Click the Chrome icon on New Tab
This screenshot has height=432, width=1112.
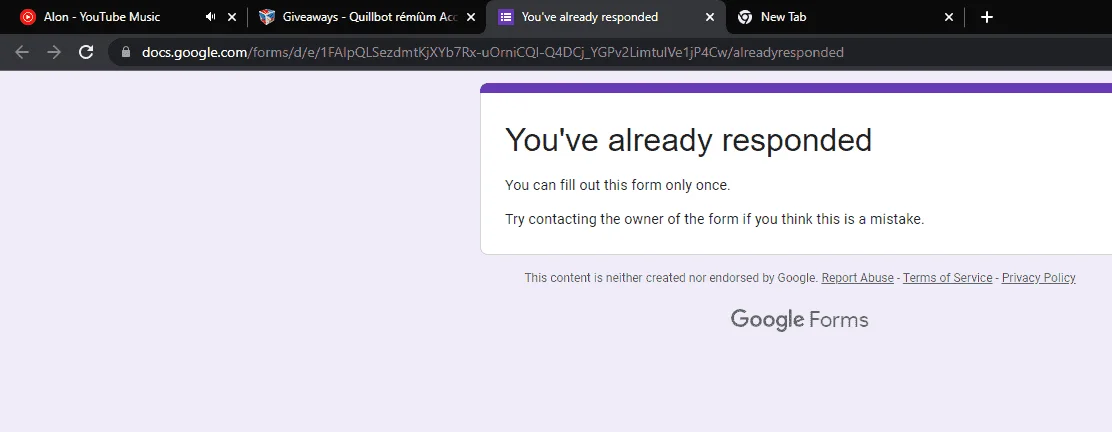[x=745, y=17]
